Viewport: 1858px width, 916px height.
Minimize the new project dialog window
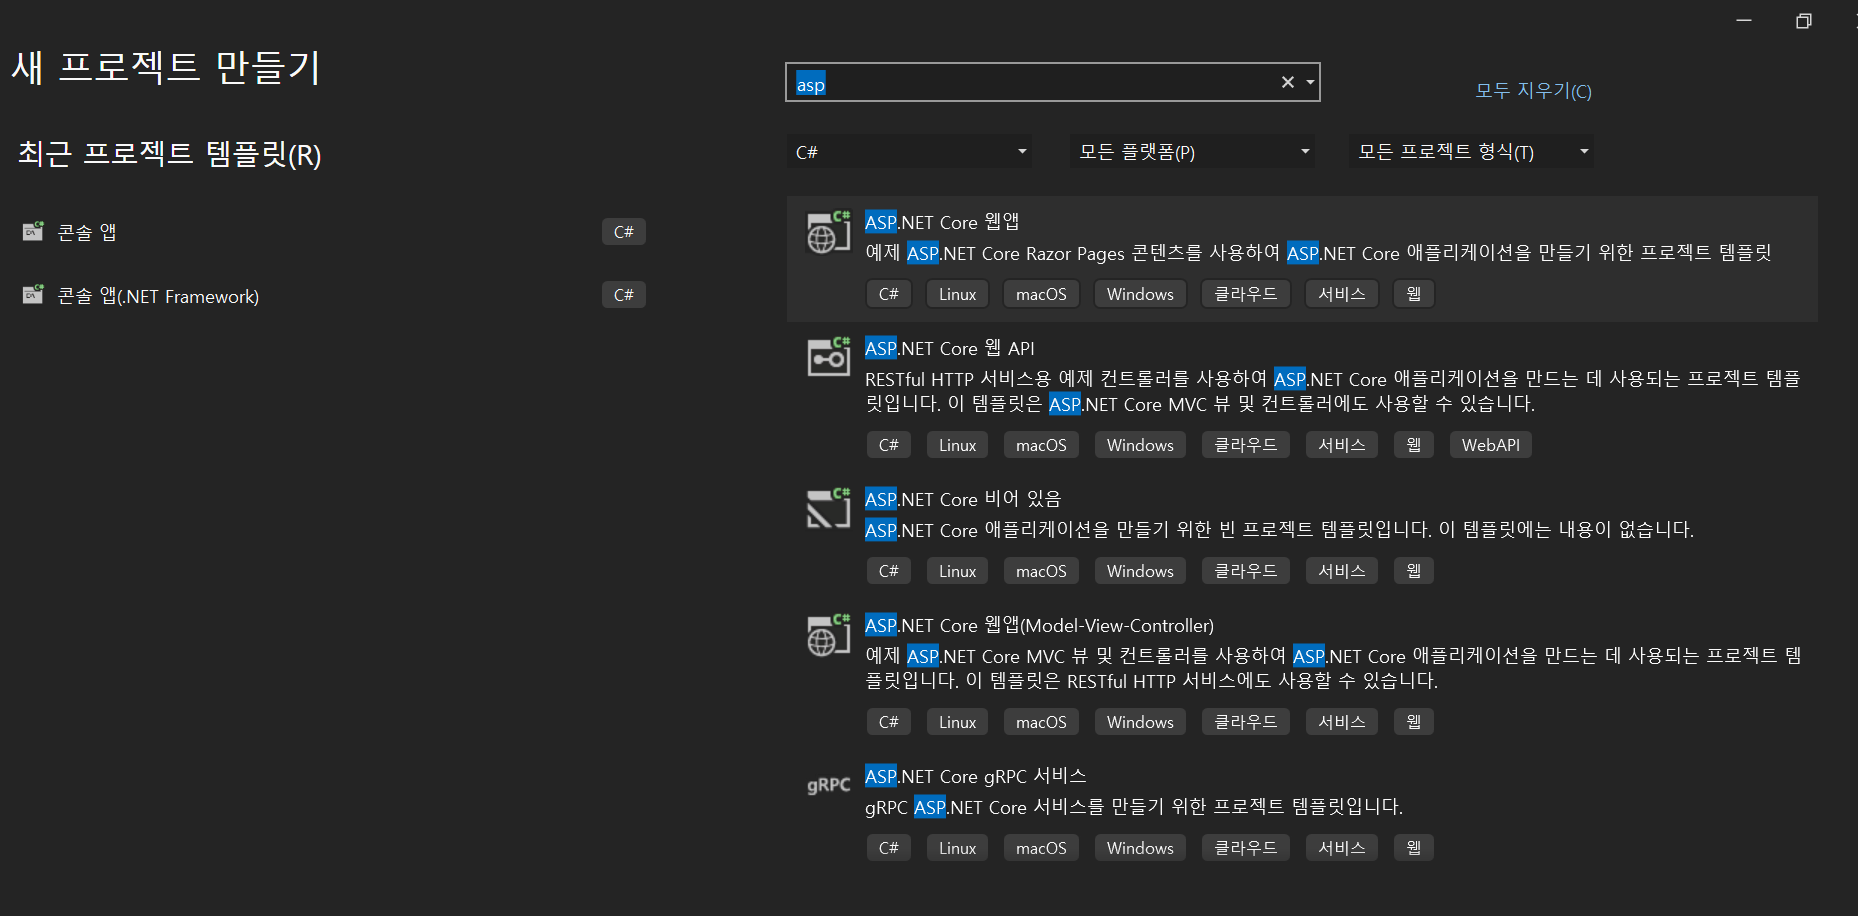point(1744,21)
